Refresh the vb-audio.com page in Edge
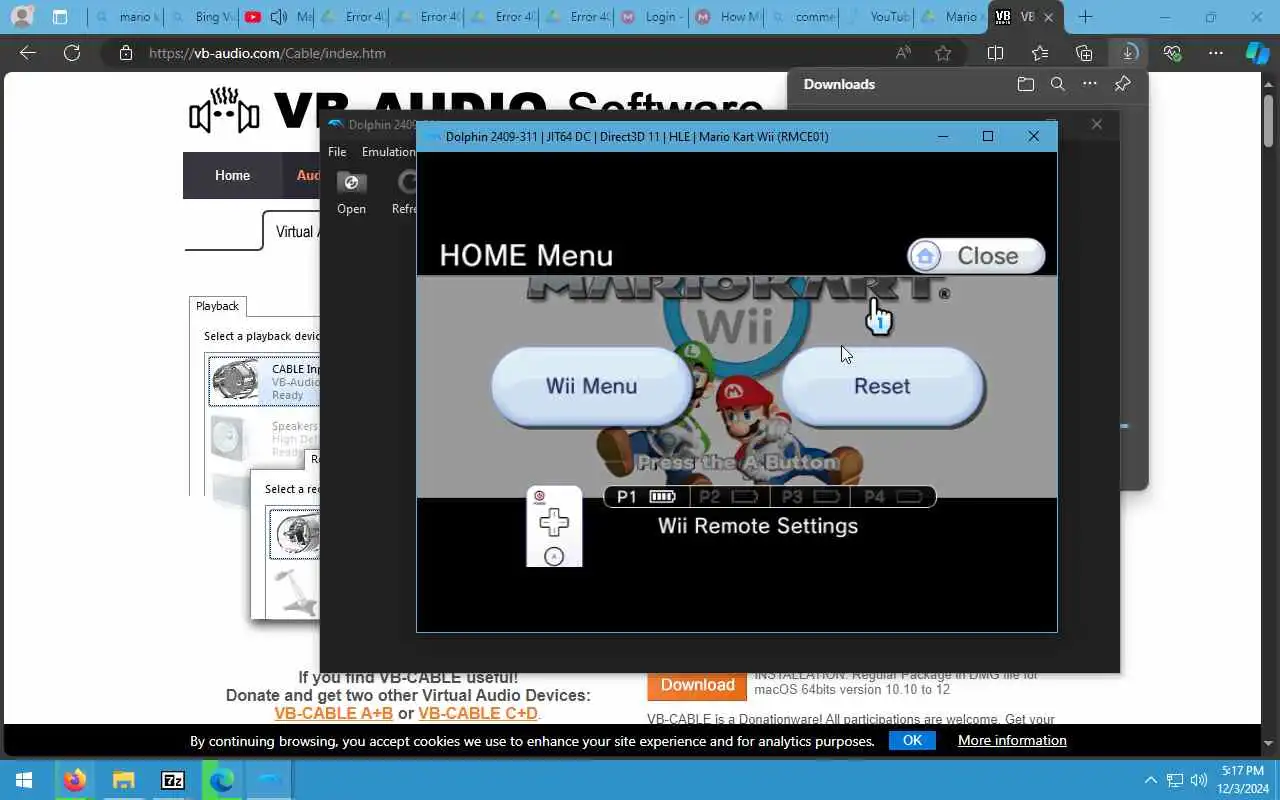The height and width of the screenshot is (800, 1280). [x=72, y=53]
